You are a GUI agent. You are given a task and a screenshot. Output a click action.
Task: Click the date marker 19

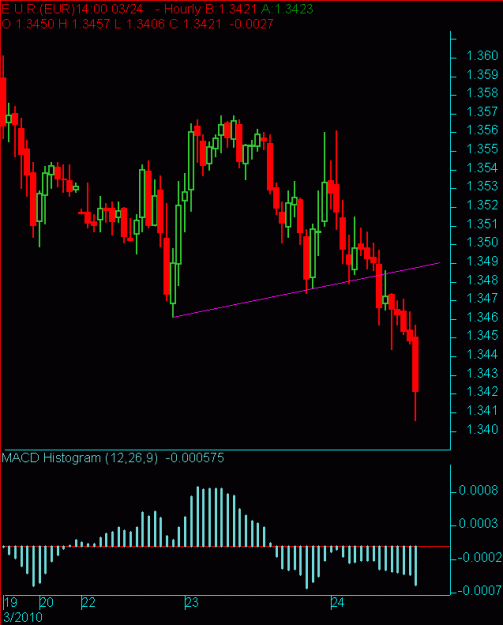point(11,602)
